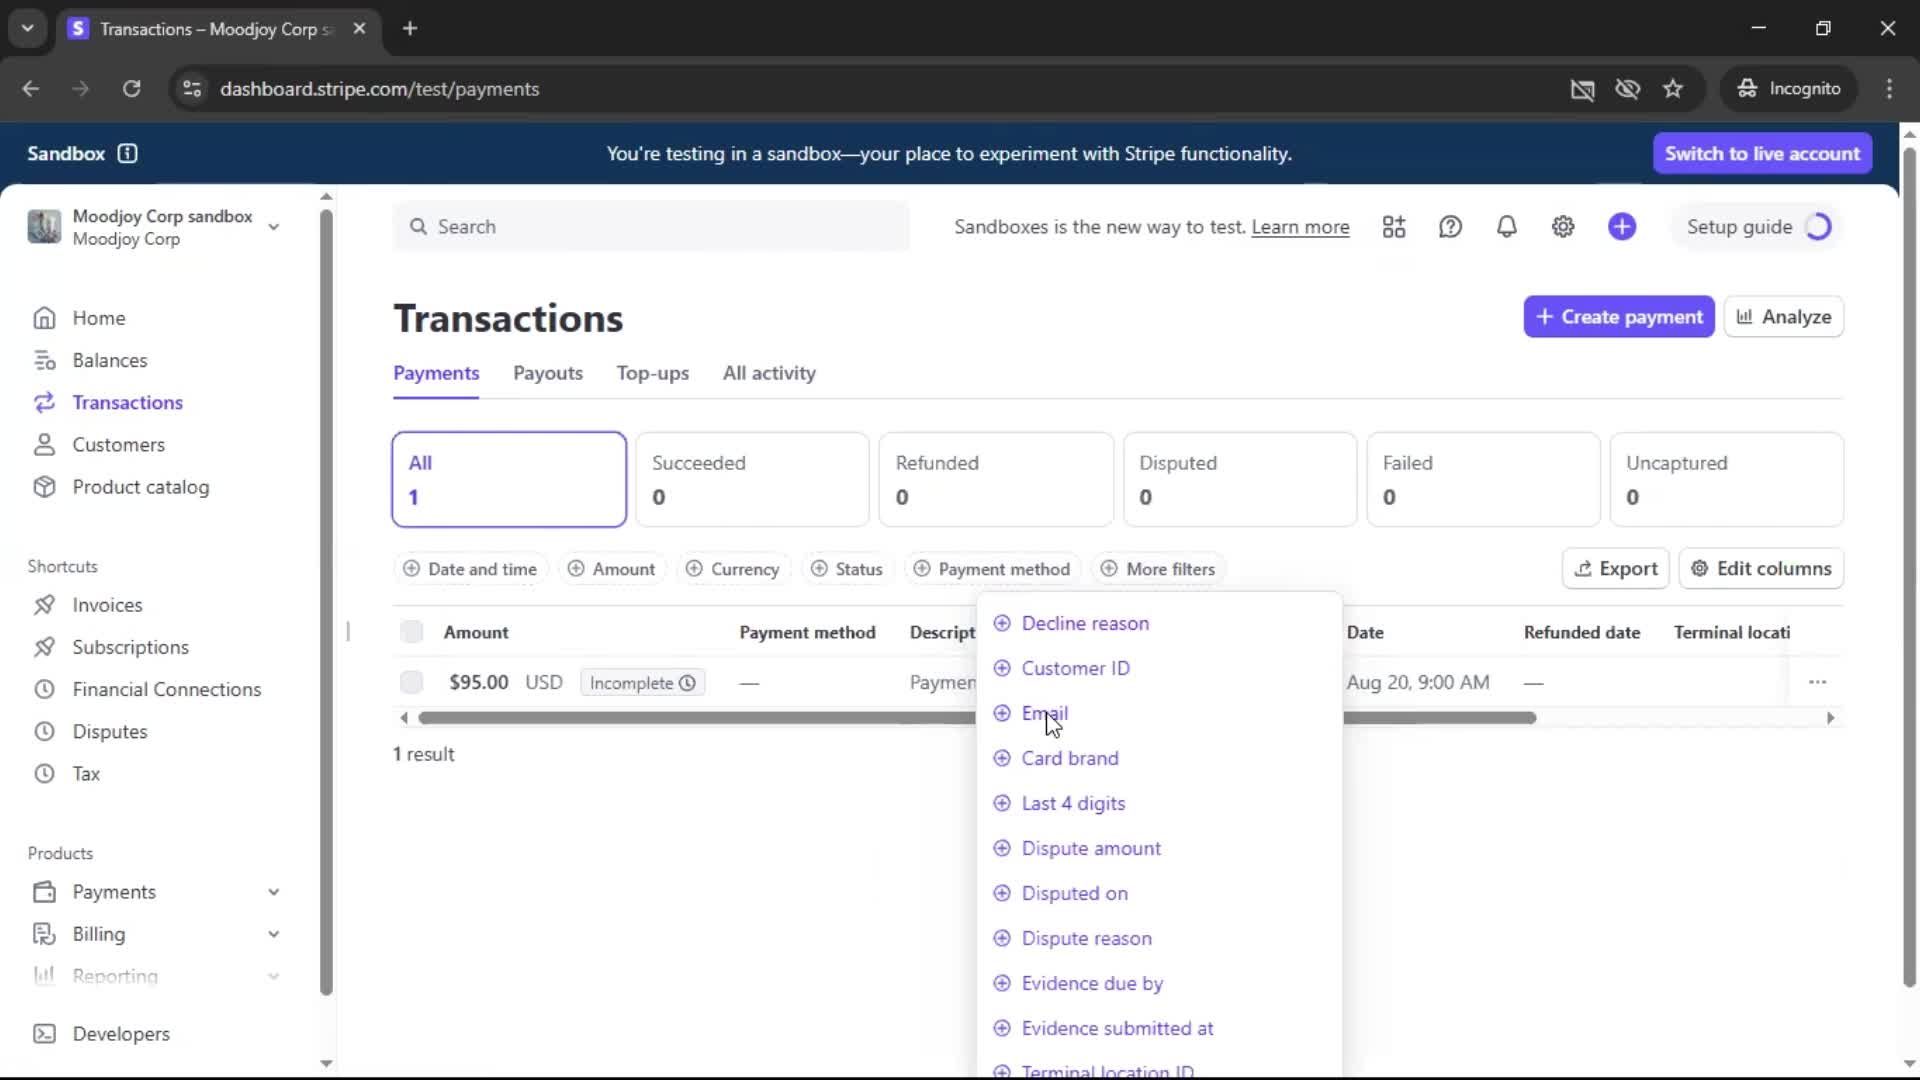The width and height of the screenshot is (1920, 1080).
Task: Open the Moodjoy Corp account switcher
Action: [x=155, y=227]
